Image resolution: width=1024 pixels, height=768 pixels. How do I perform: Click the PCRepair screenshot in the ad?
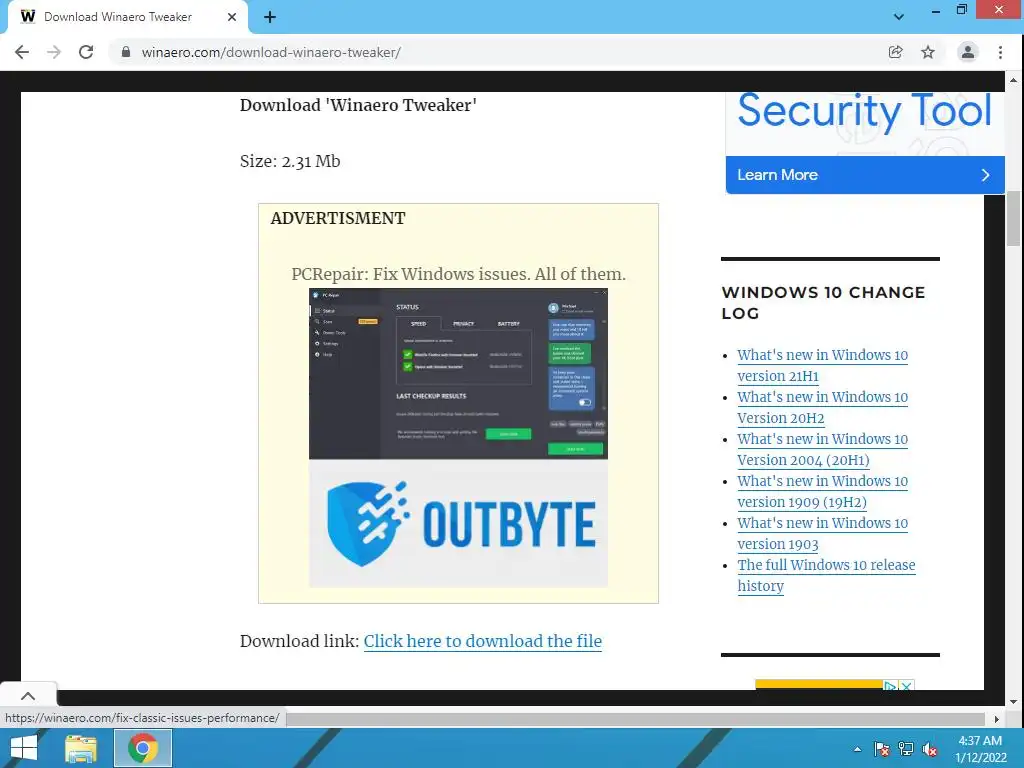458,374
